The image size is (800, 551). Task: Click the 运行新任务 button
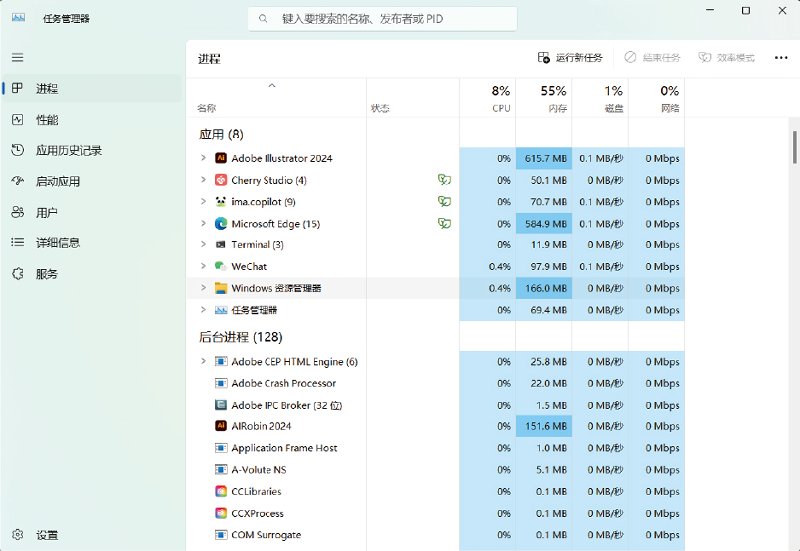[x=570, y=58]
